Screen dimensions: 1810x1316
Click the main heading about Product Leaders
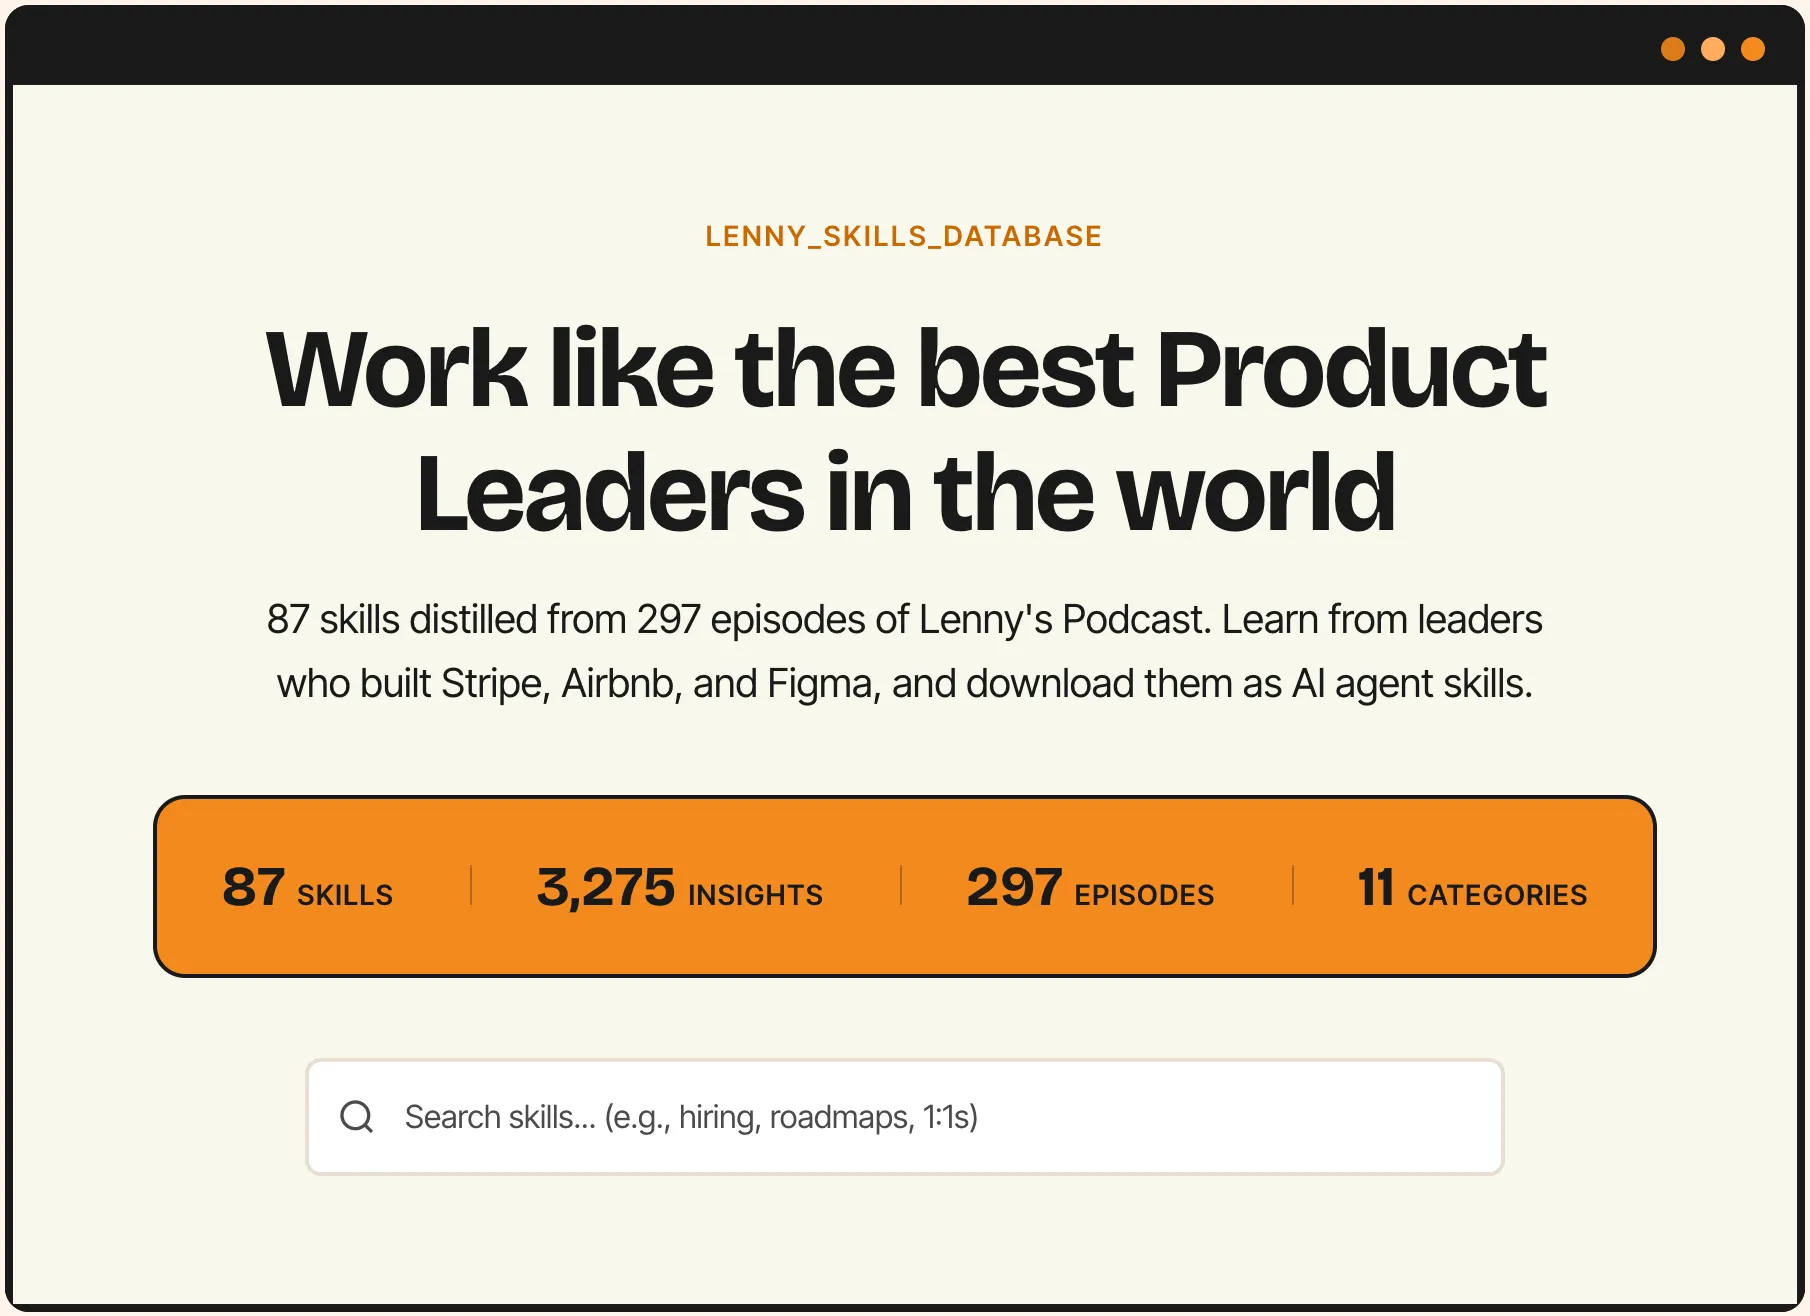(x=905, y=430)
